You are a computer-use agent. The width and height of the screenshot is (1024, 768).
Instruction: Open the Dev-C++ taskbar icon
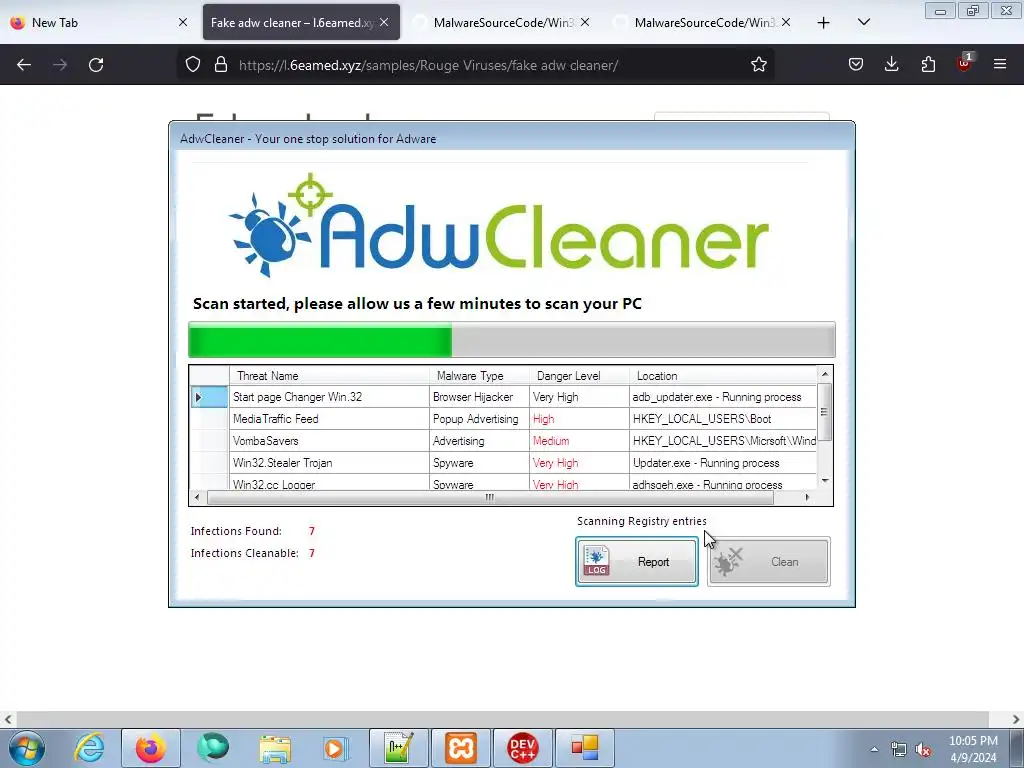pos(522,748)
